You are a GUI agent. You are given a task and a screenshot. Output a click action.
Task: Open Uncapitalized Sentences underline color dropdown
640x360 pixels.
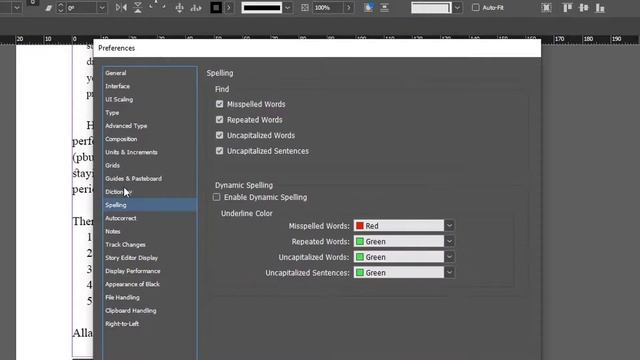click(449, 272)
